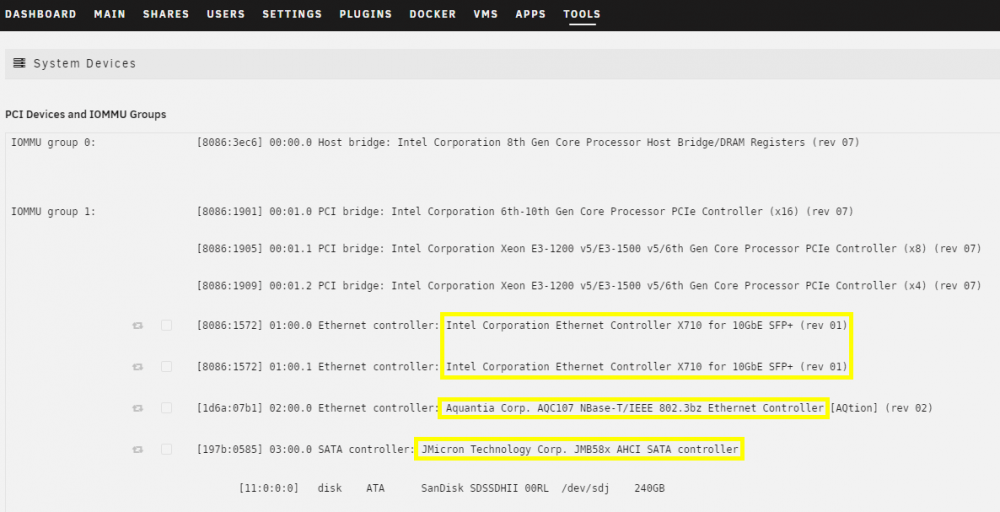
Task: Select the IOMMU group 0 label
Action: 54,142
